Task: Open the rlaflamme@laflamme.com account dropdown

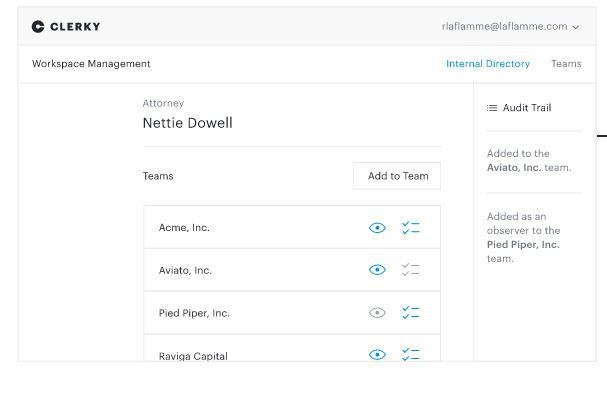Action: (x=510, y=27)
